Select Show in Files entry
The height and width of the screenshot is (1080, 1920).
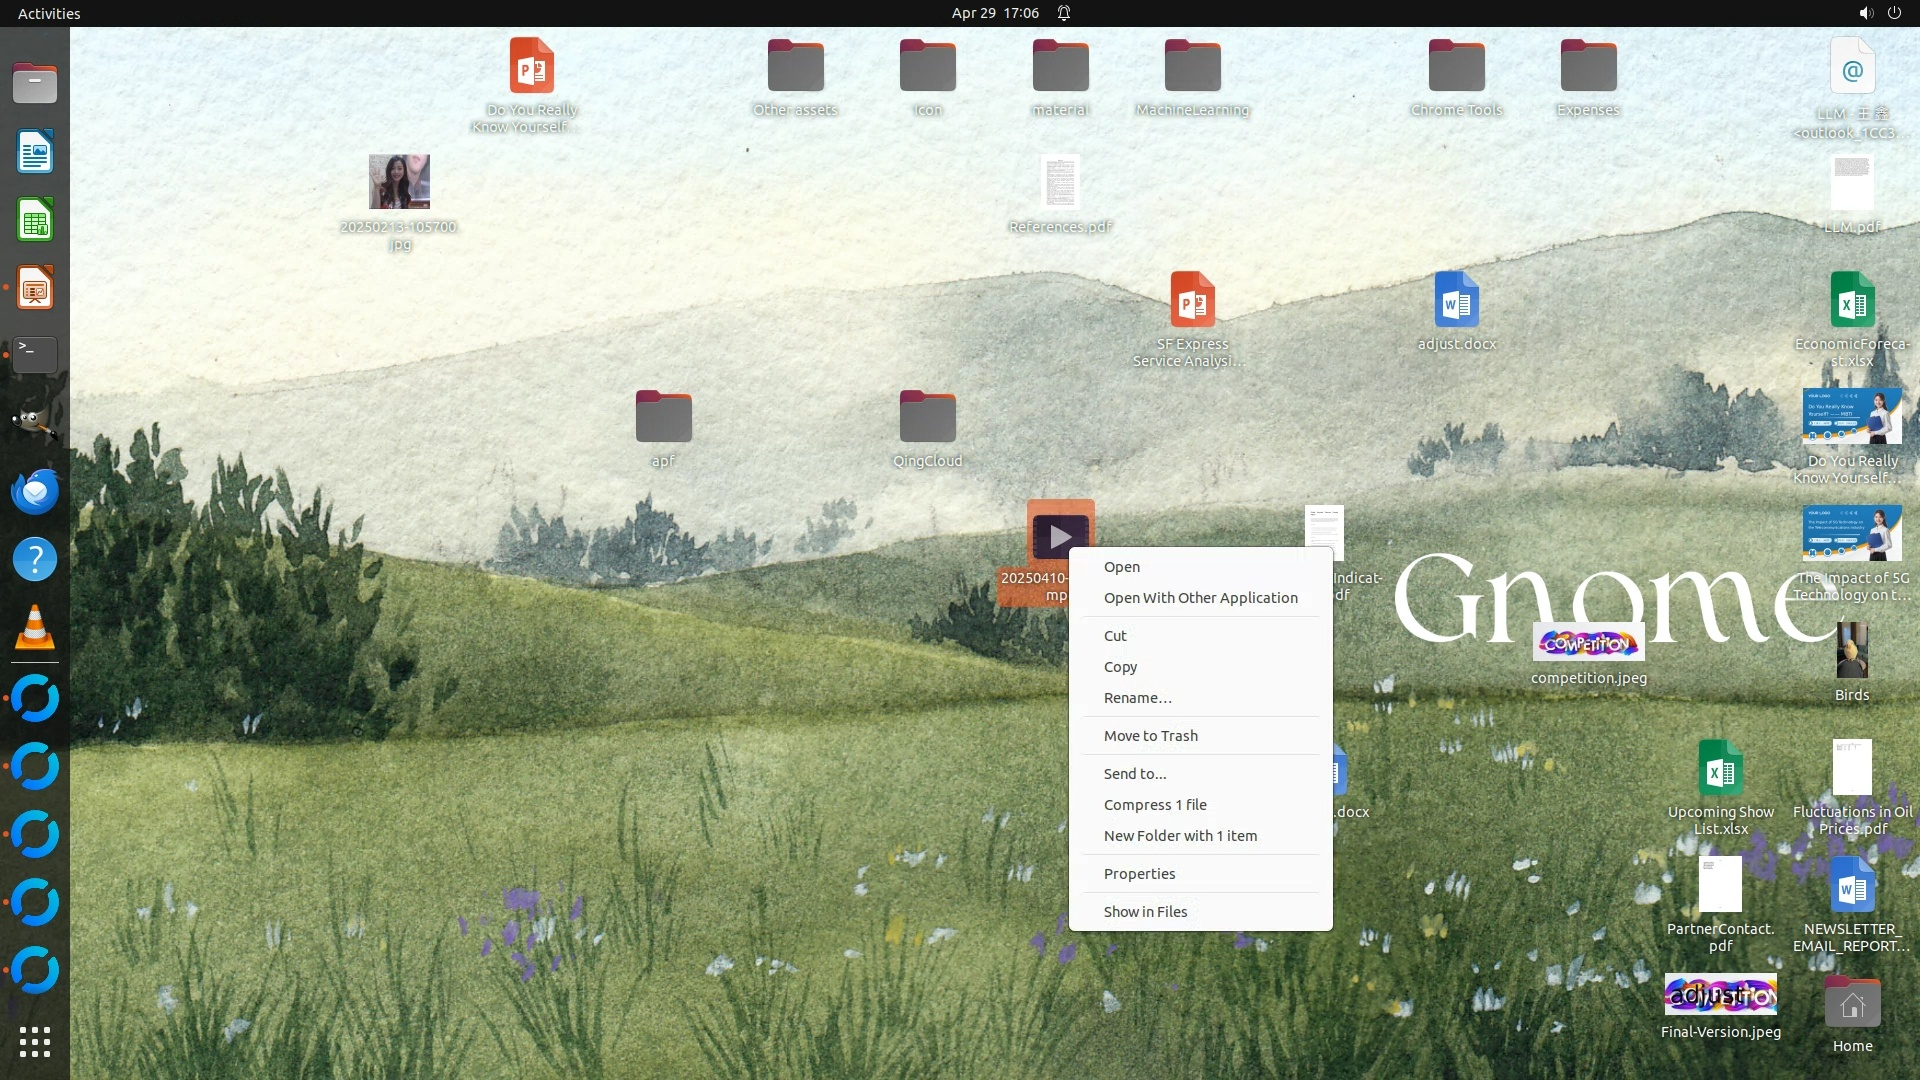(x=1145, y=912)
